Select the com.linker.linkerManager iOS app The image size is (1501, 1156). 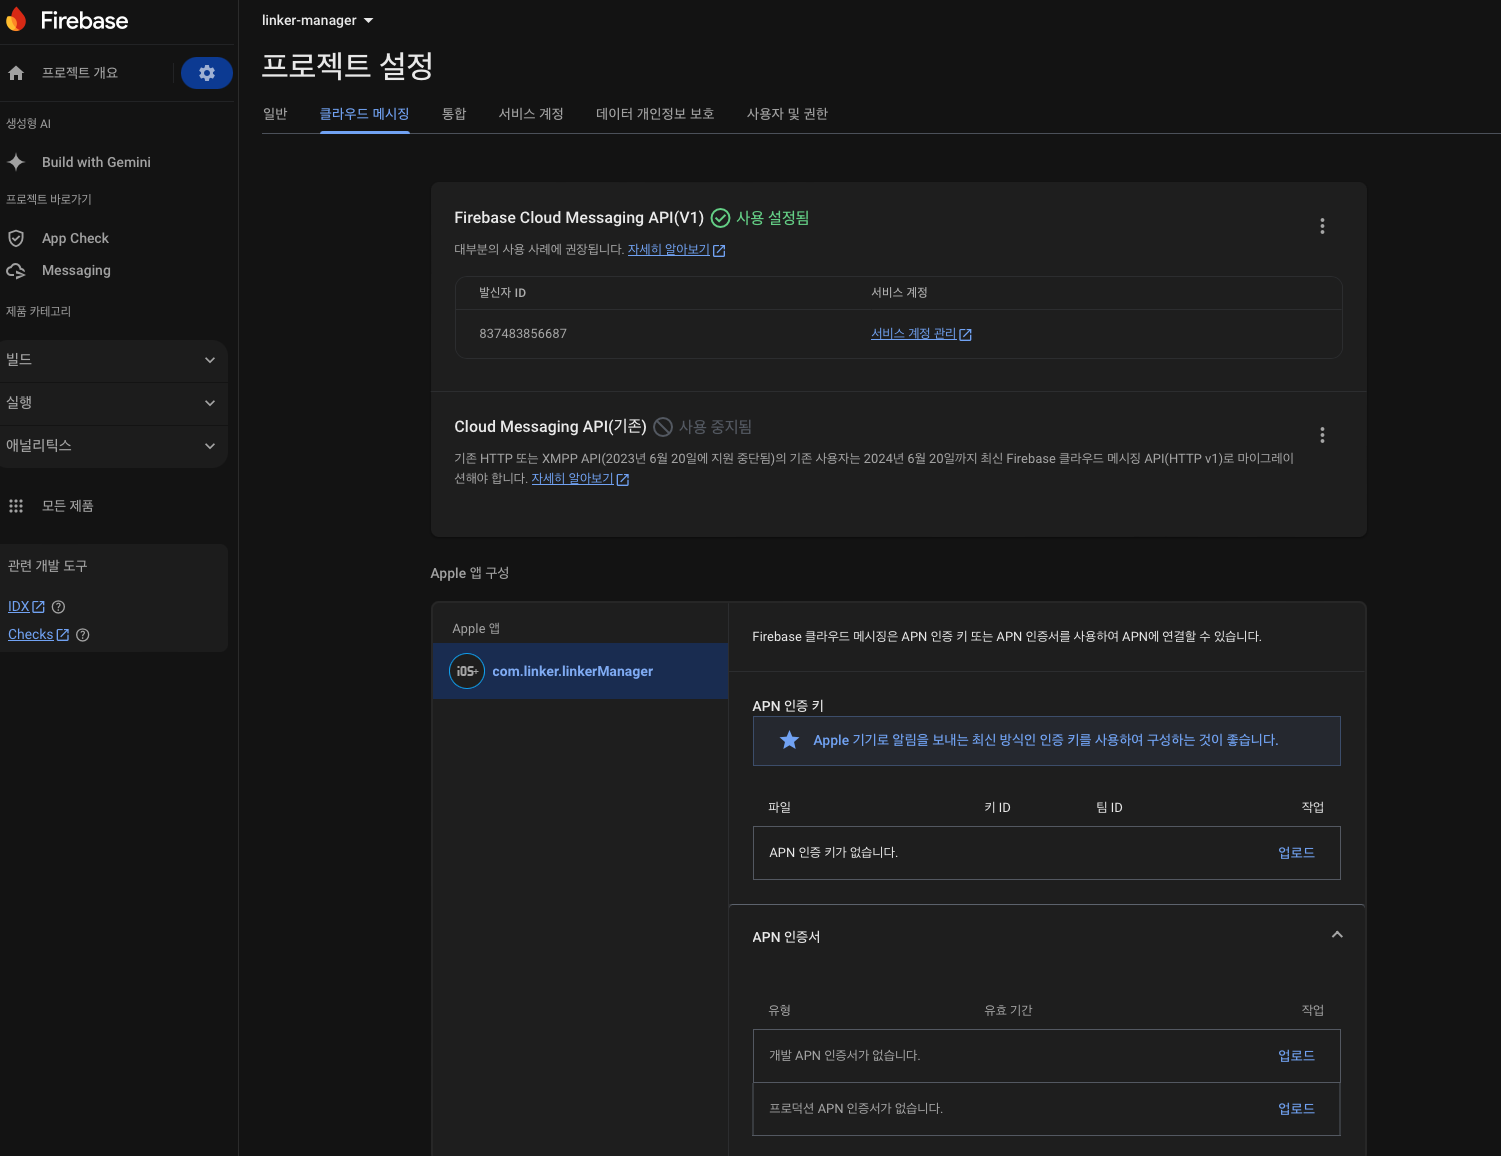(x=572, y=671)
